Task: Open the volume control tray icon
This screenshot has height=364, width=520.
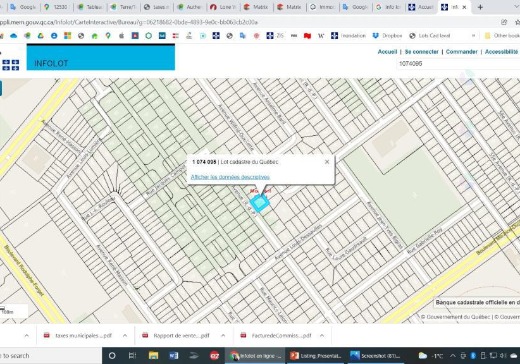Action: [x=504, y=356]
